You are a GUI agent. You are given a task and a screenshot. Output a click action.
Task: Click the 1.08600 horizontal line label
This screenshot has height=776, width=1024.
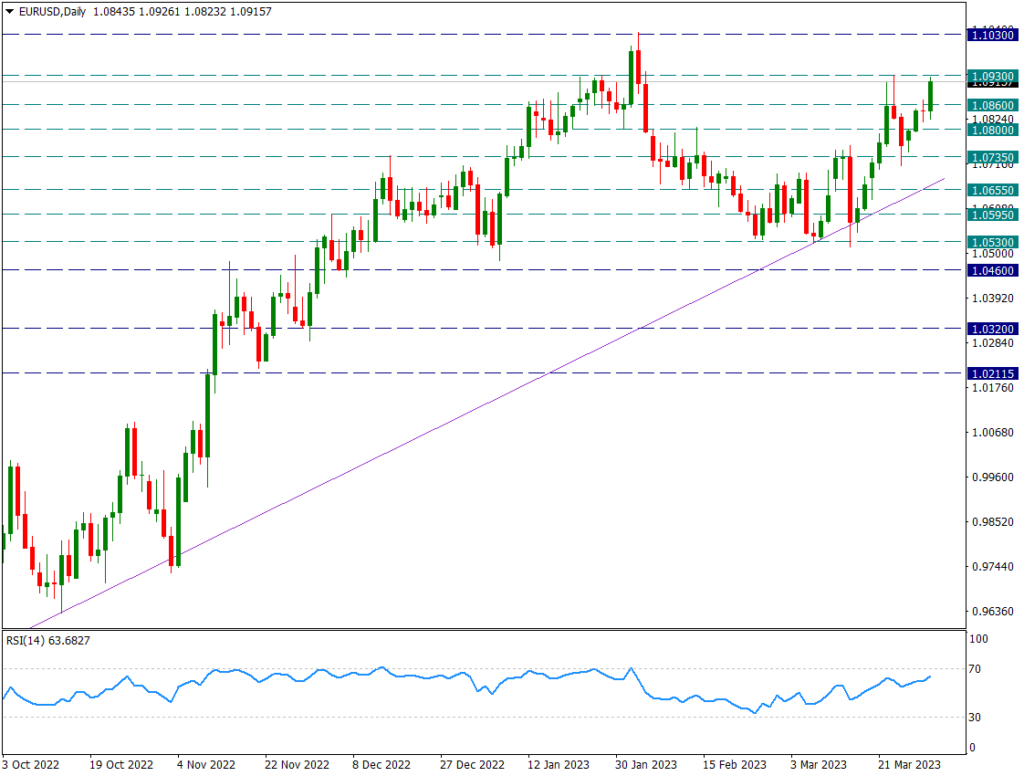click(x=992, y=105)
